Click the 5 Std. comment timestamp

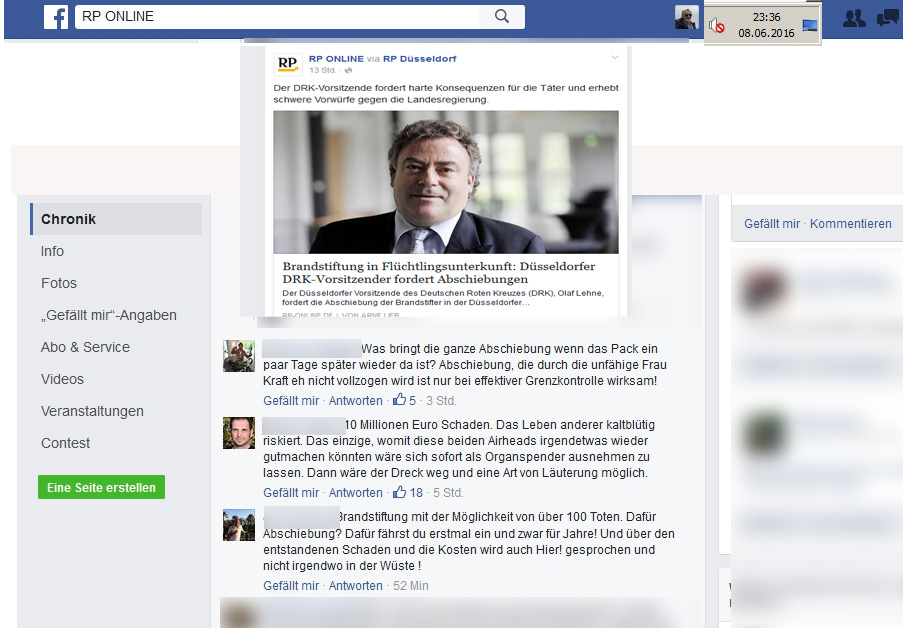click(x=448, y=493)
